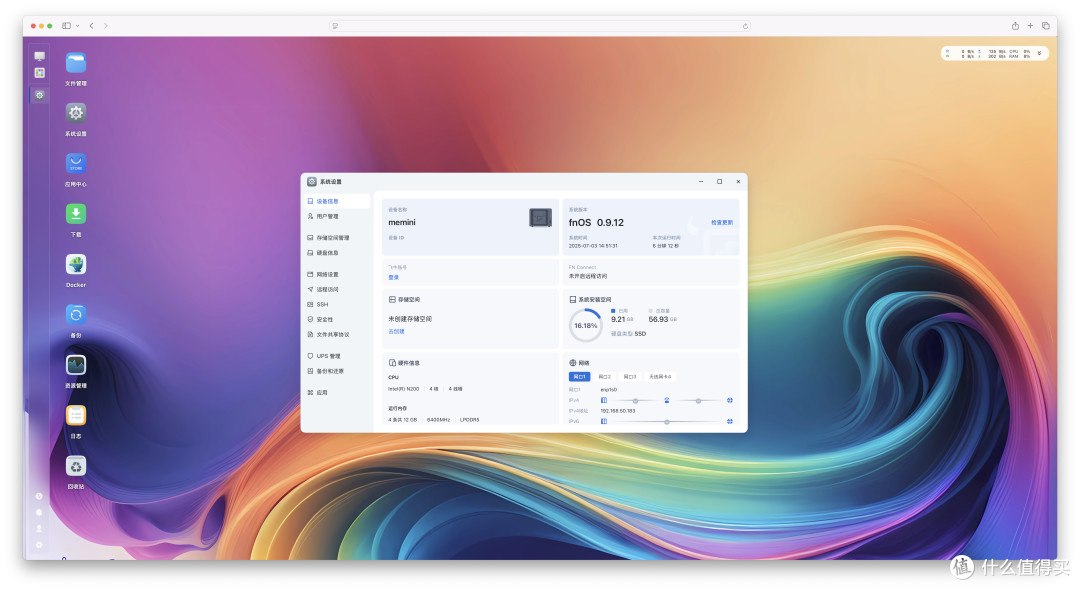Open the 回收站 recycle bin icon

[76, 466]
